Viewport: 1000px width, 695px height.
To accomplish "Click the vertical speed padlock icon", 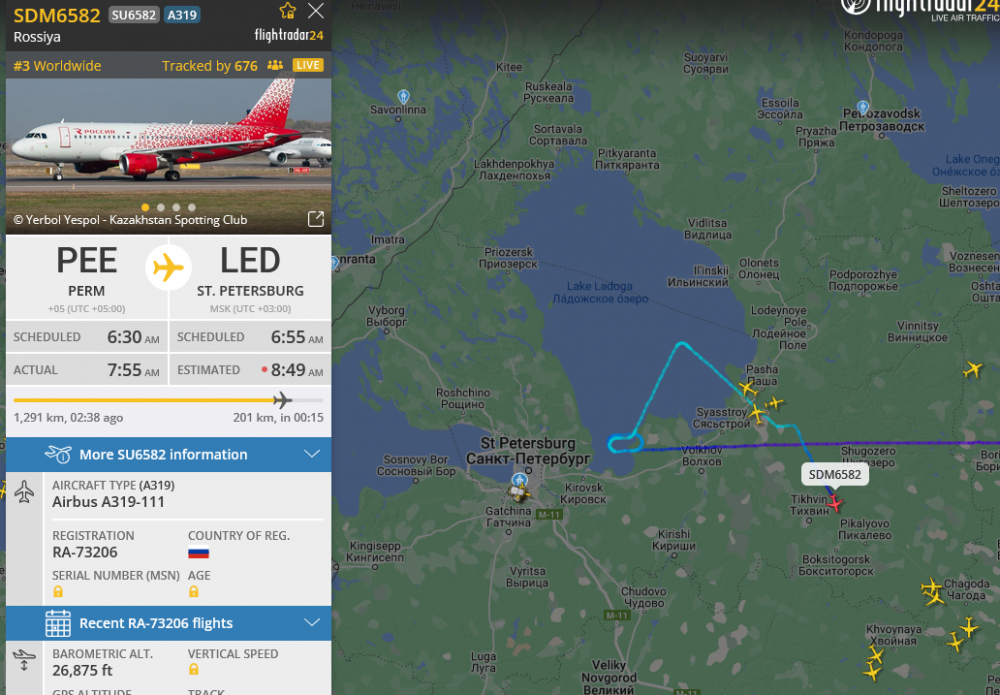I will (x=194, y=669).
